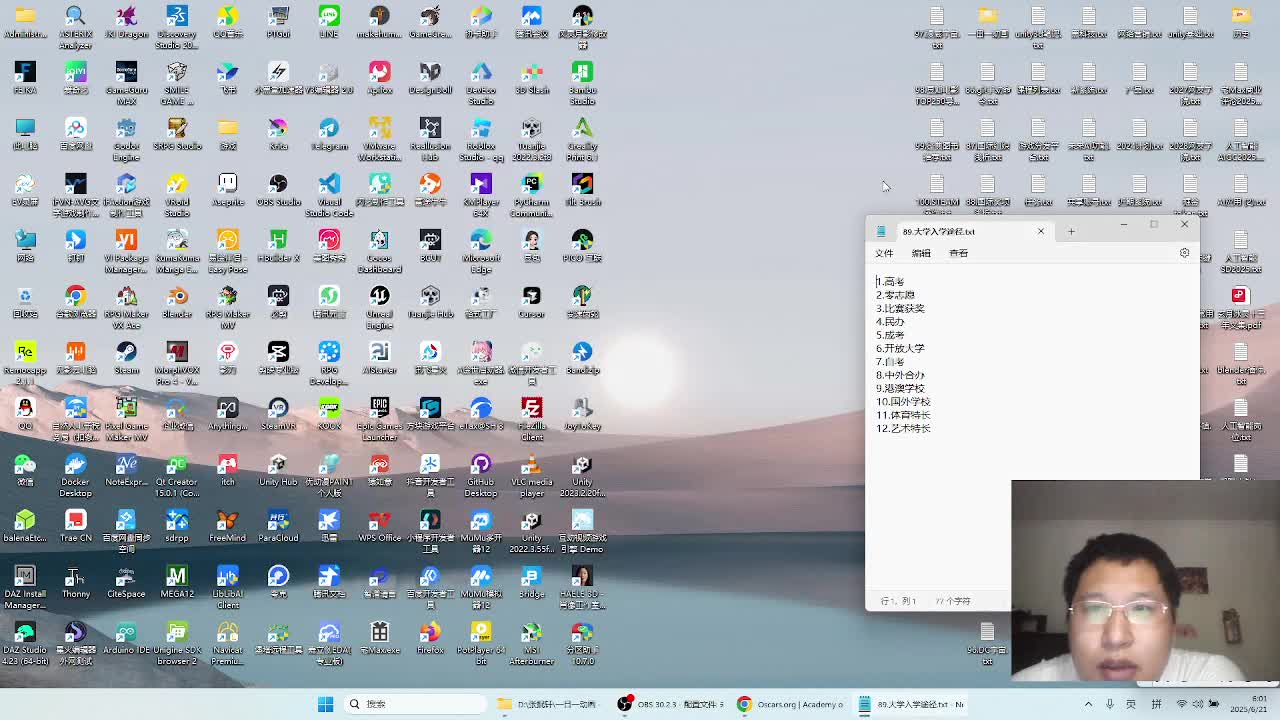Open Notepad settings gear icon
This screenshot has height=720, width=1280.
point(1184,253)
